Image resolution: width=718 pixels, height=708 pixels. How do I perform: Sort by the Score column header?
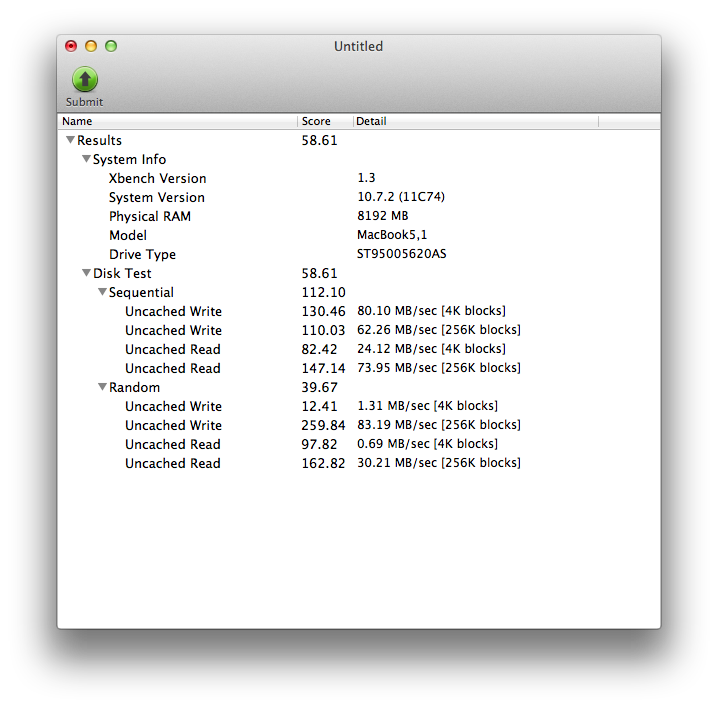coord(325,121)
